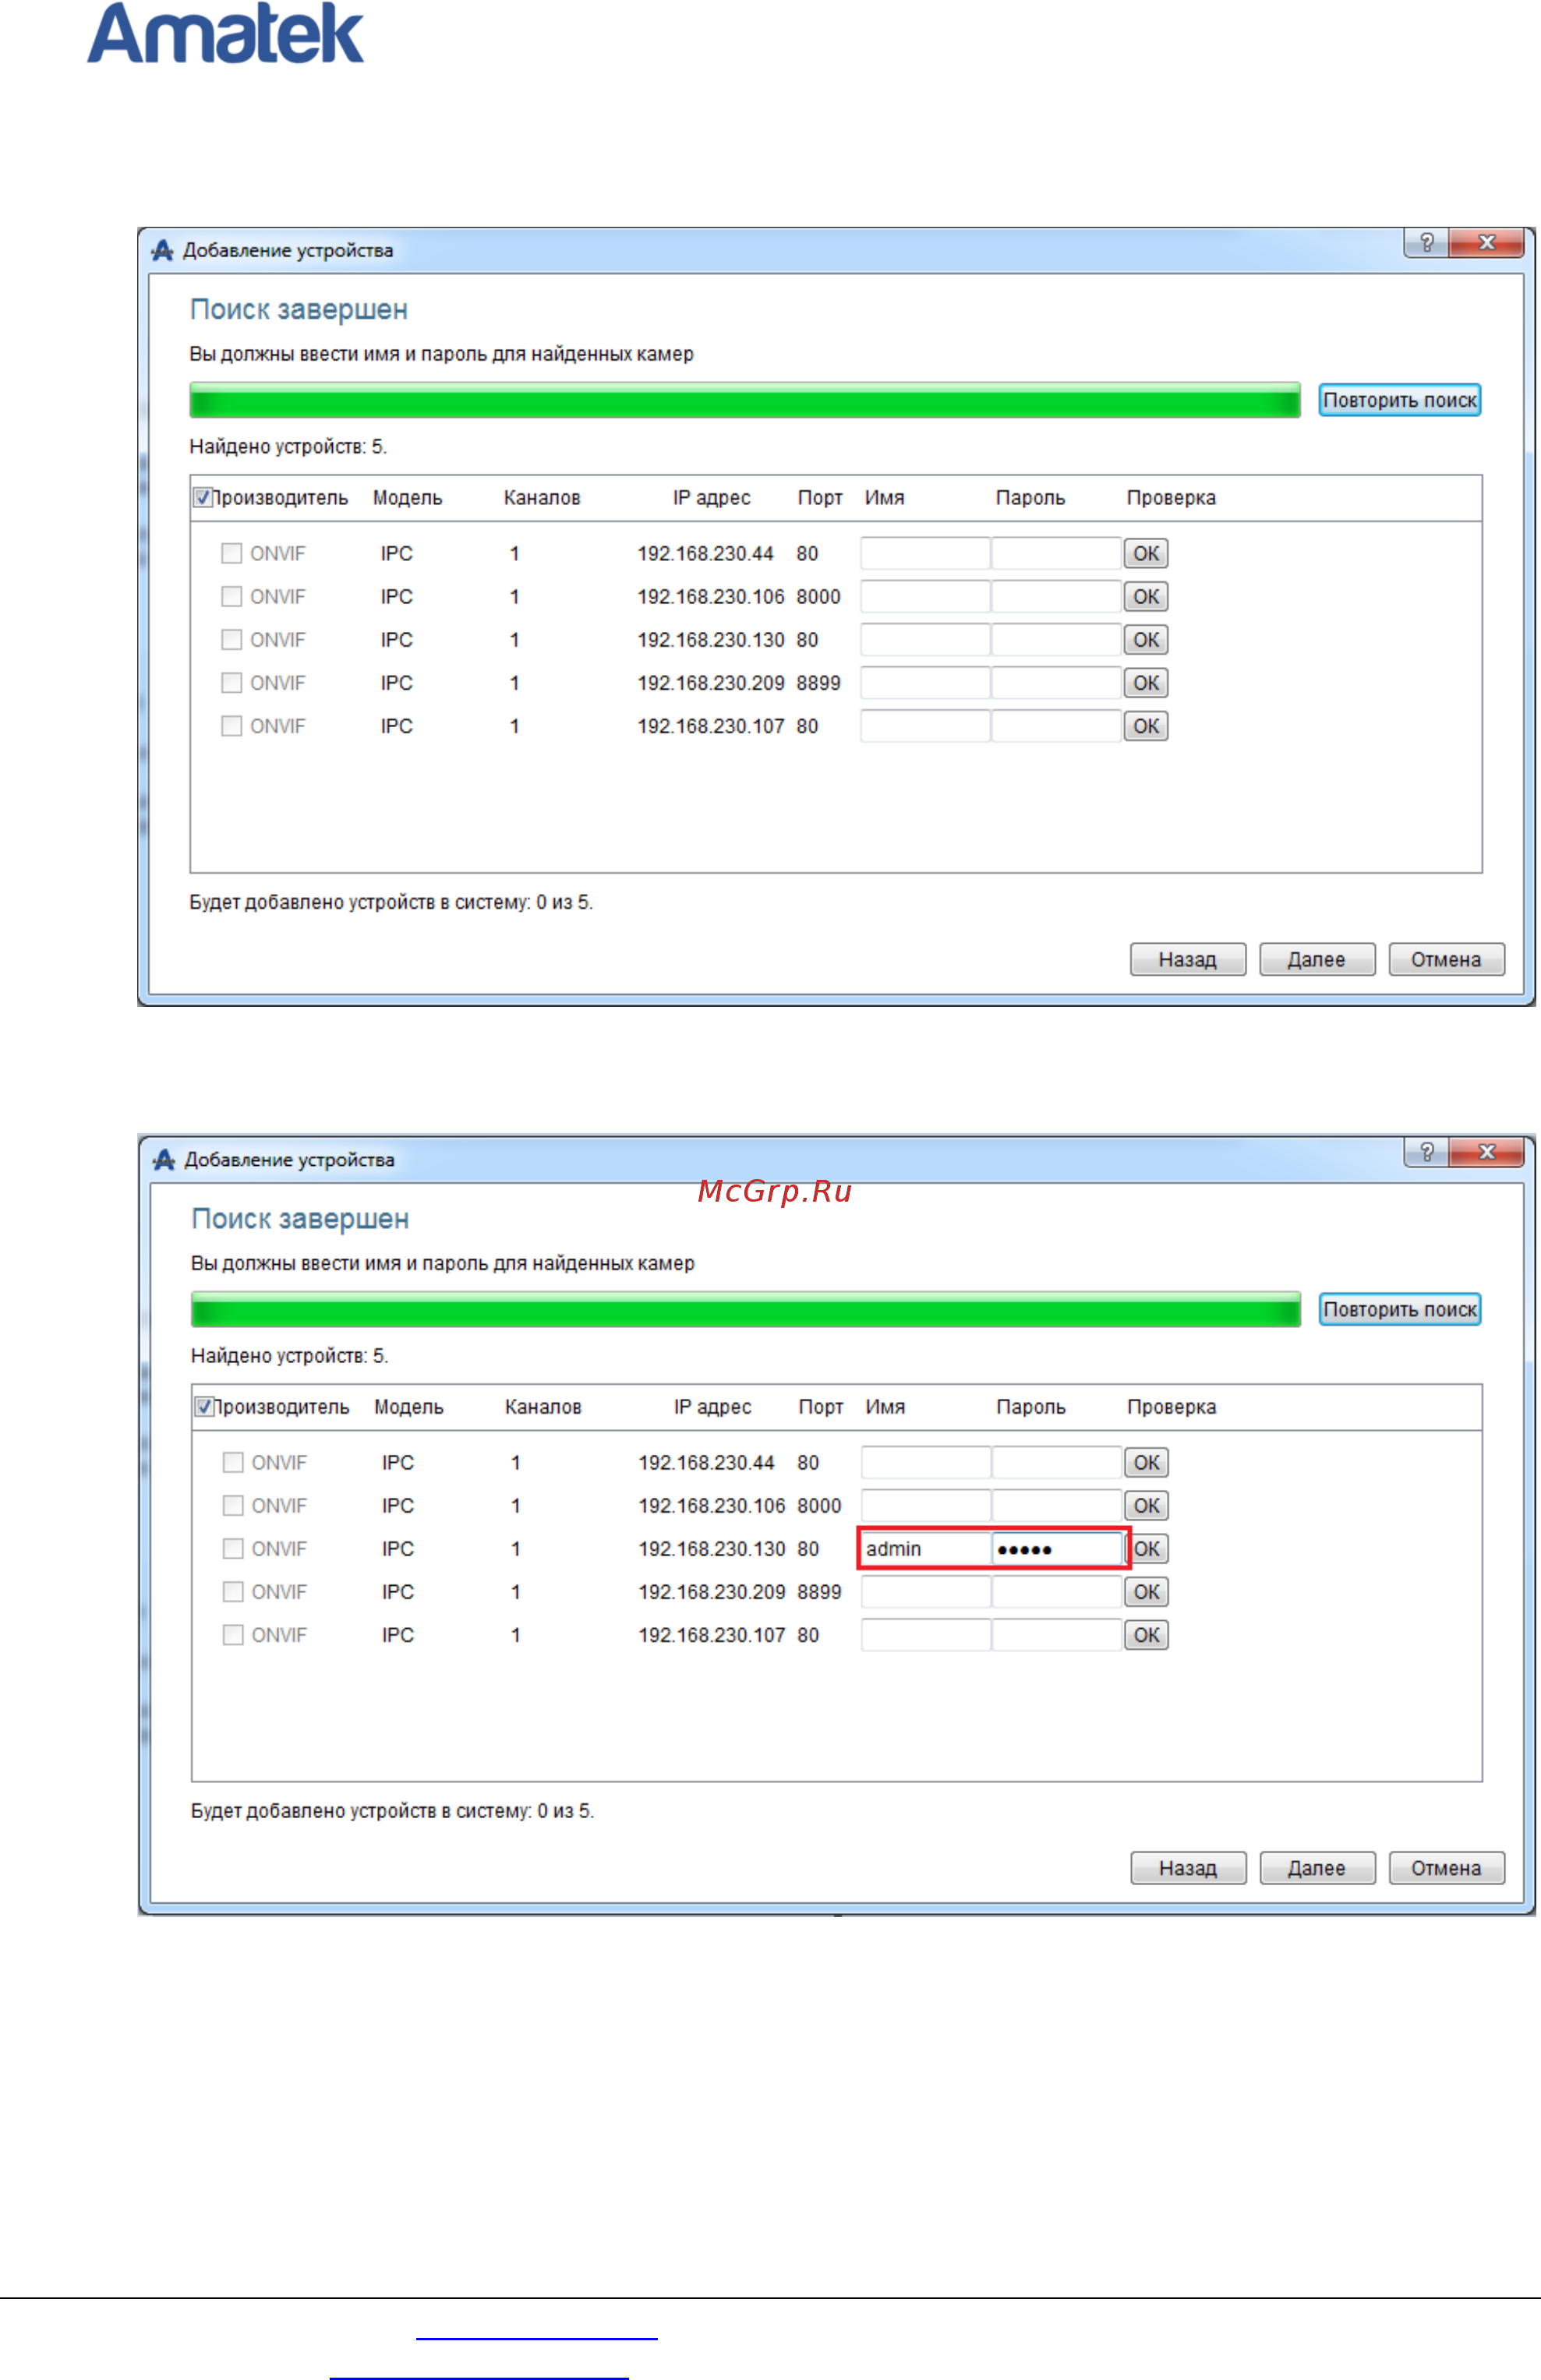Click OK for 192.168.230.209 in the lower dialog
This screenshot has height=2380, width=1541.
pyautogui.click(x=1147, y=1591)
